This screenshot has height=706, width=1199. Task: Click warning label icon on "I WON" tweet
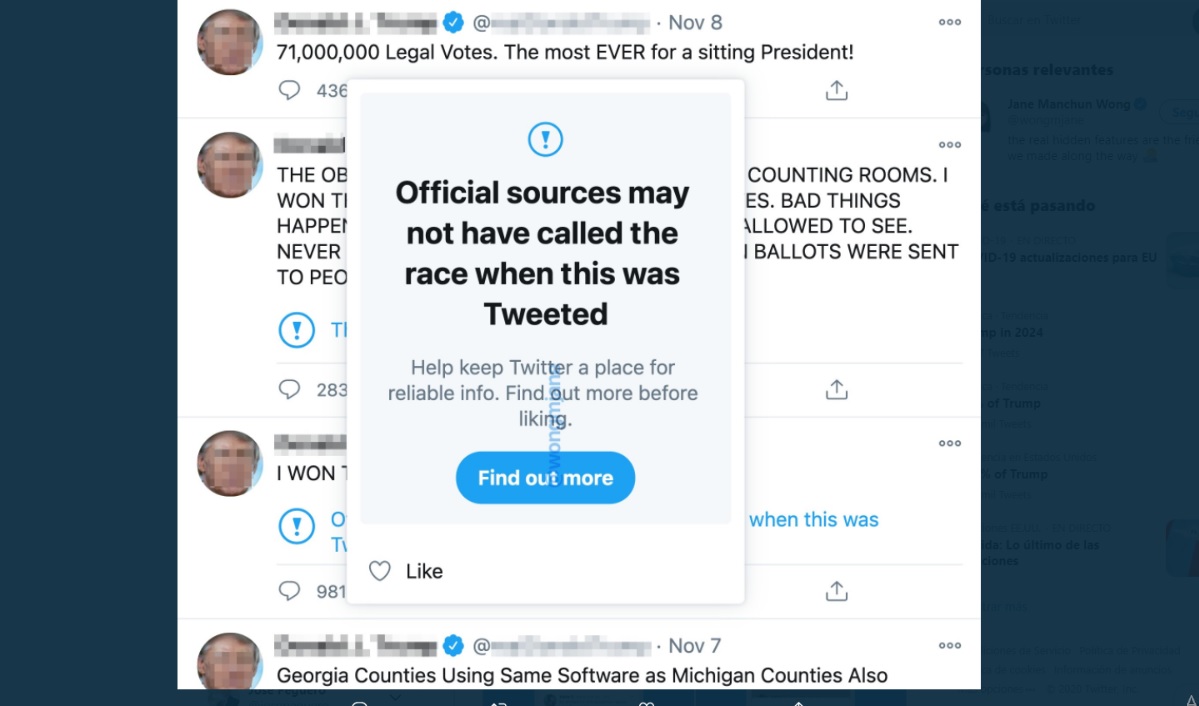[x=297, y=526]
